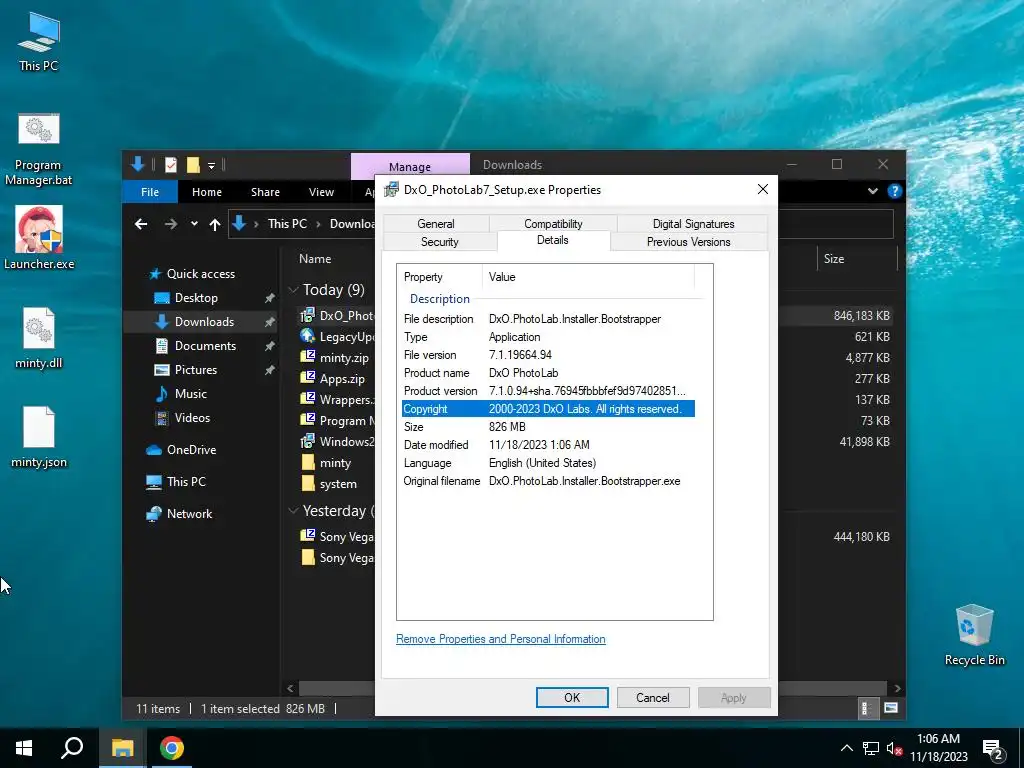Click the Original filename value
Image resolution: width=1024 pixels, height=768 pixels.
point(584,481)
